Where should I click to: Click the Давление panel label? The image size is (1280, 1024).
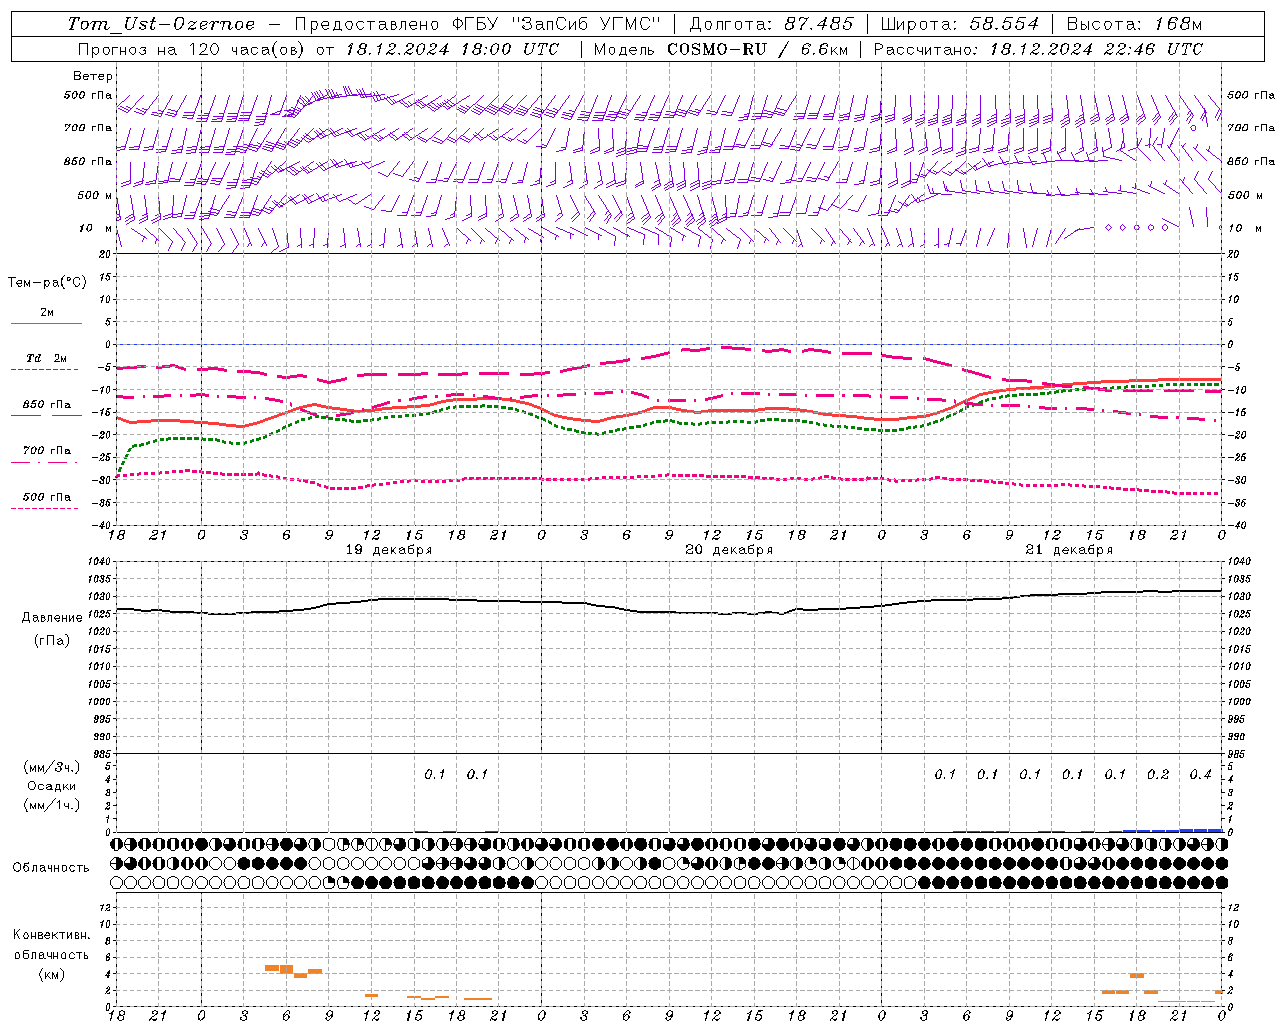coord(52,618)
